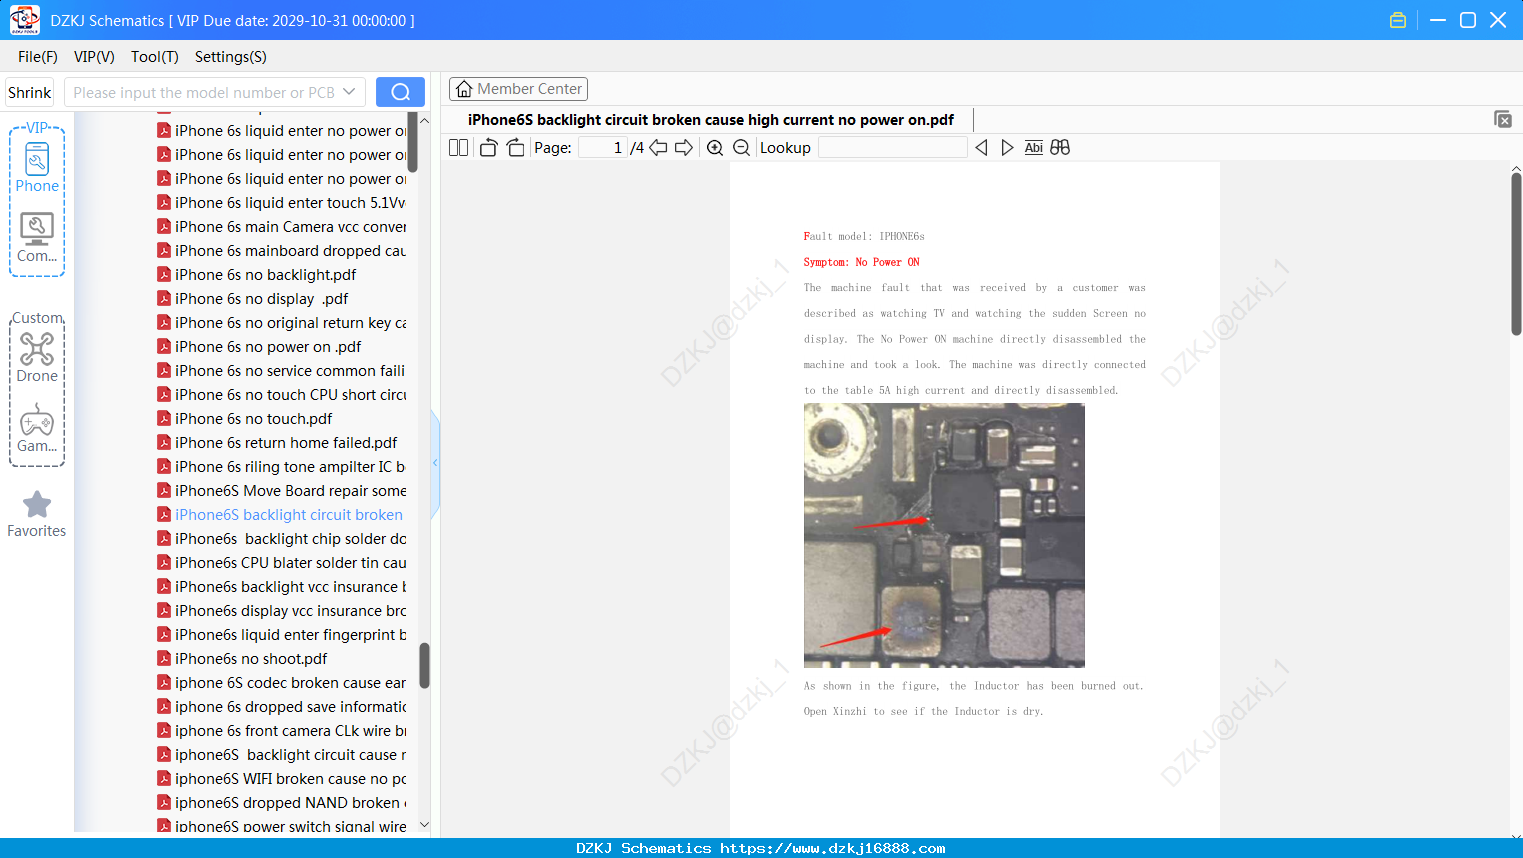Find previous lookup match
Viewport: 1523px width, 858px height.
pyautogui.click(x=981, y=148)
